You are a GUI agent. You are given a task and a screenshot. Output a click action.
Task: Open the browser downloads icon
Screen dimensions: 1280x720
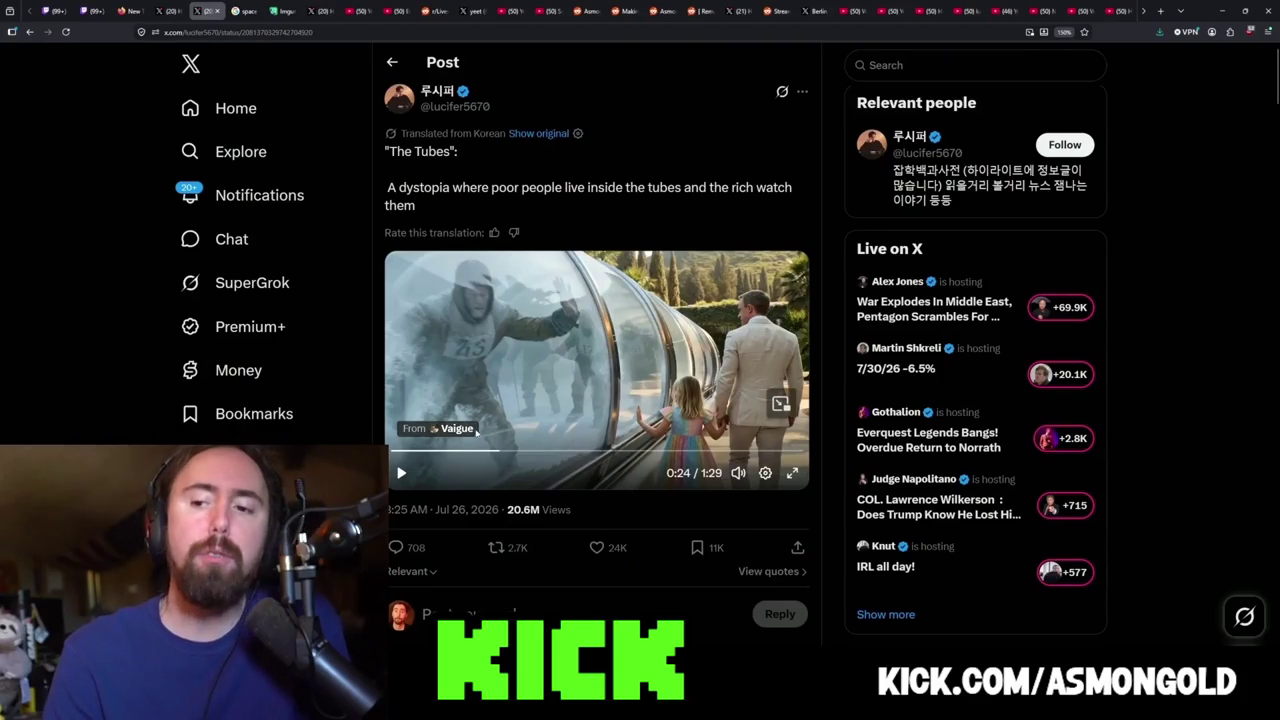[1159, 32]
